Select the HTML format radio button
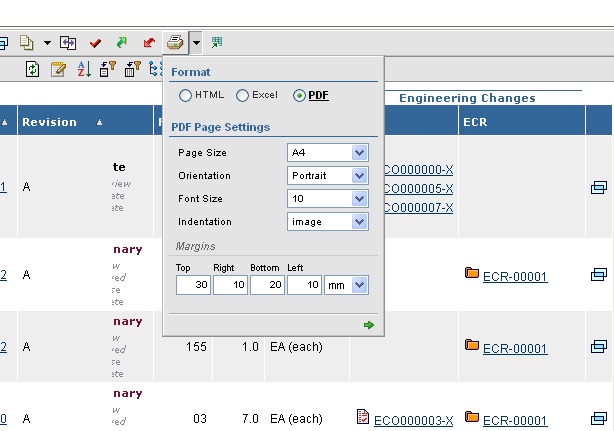Screen dimensions: 614x431 point(186,95)
